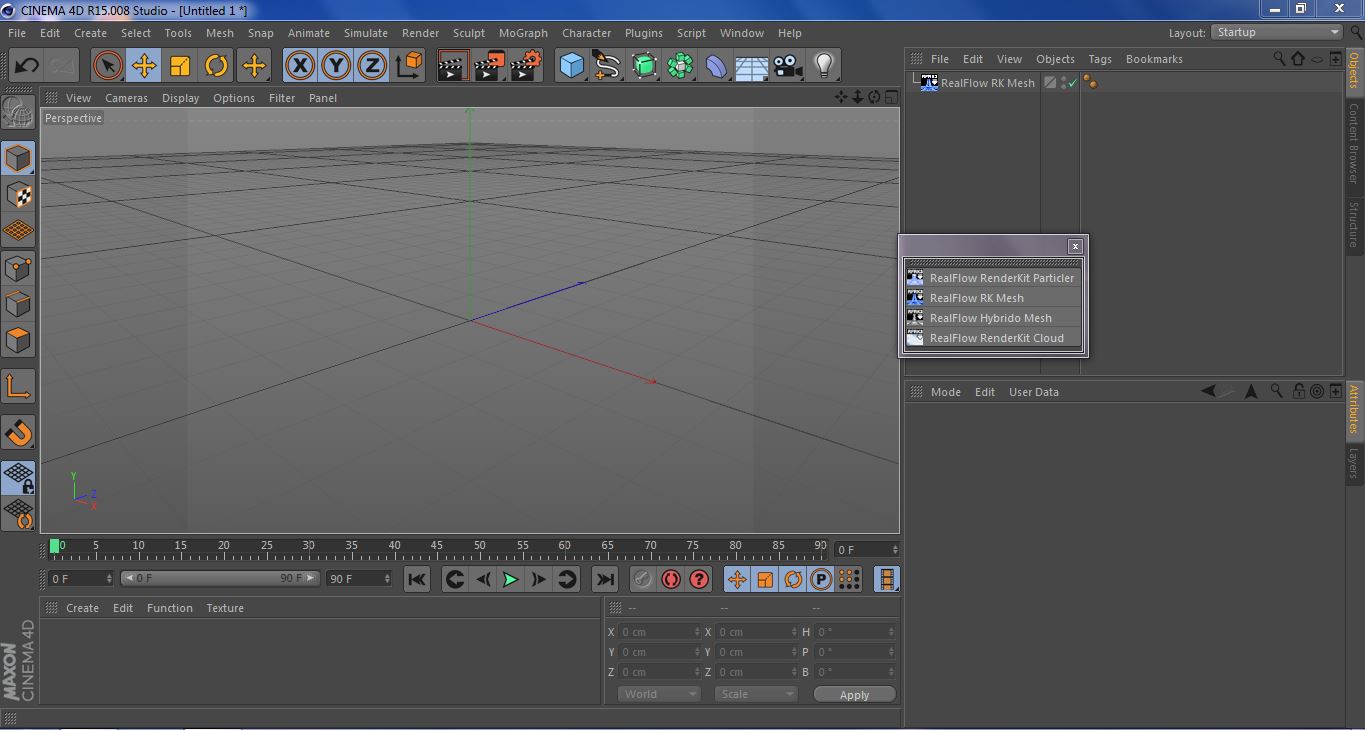Toggle automatic keyframing

coord(671,579)
